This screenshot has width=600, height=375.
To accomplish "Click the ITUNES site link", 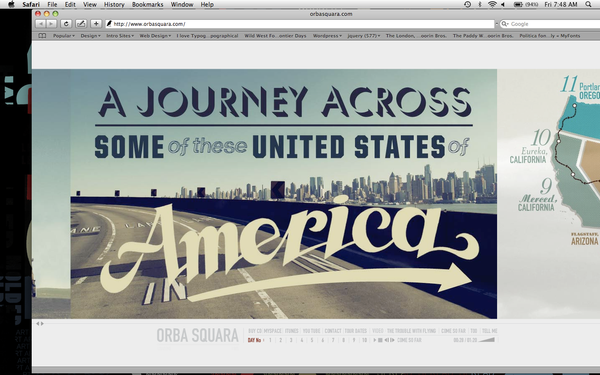I will click(292, 331).
